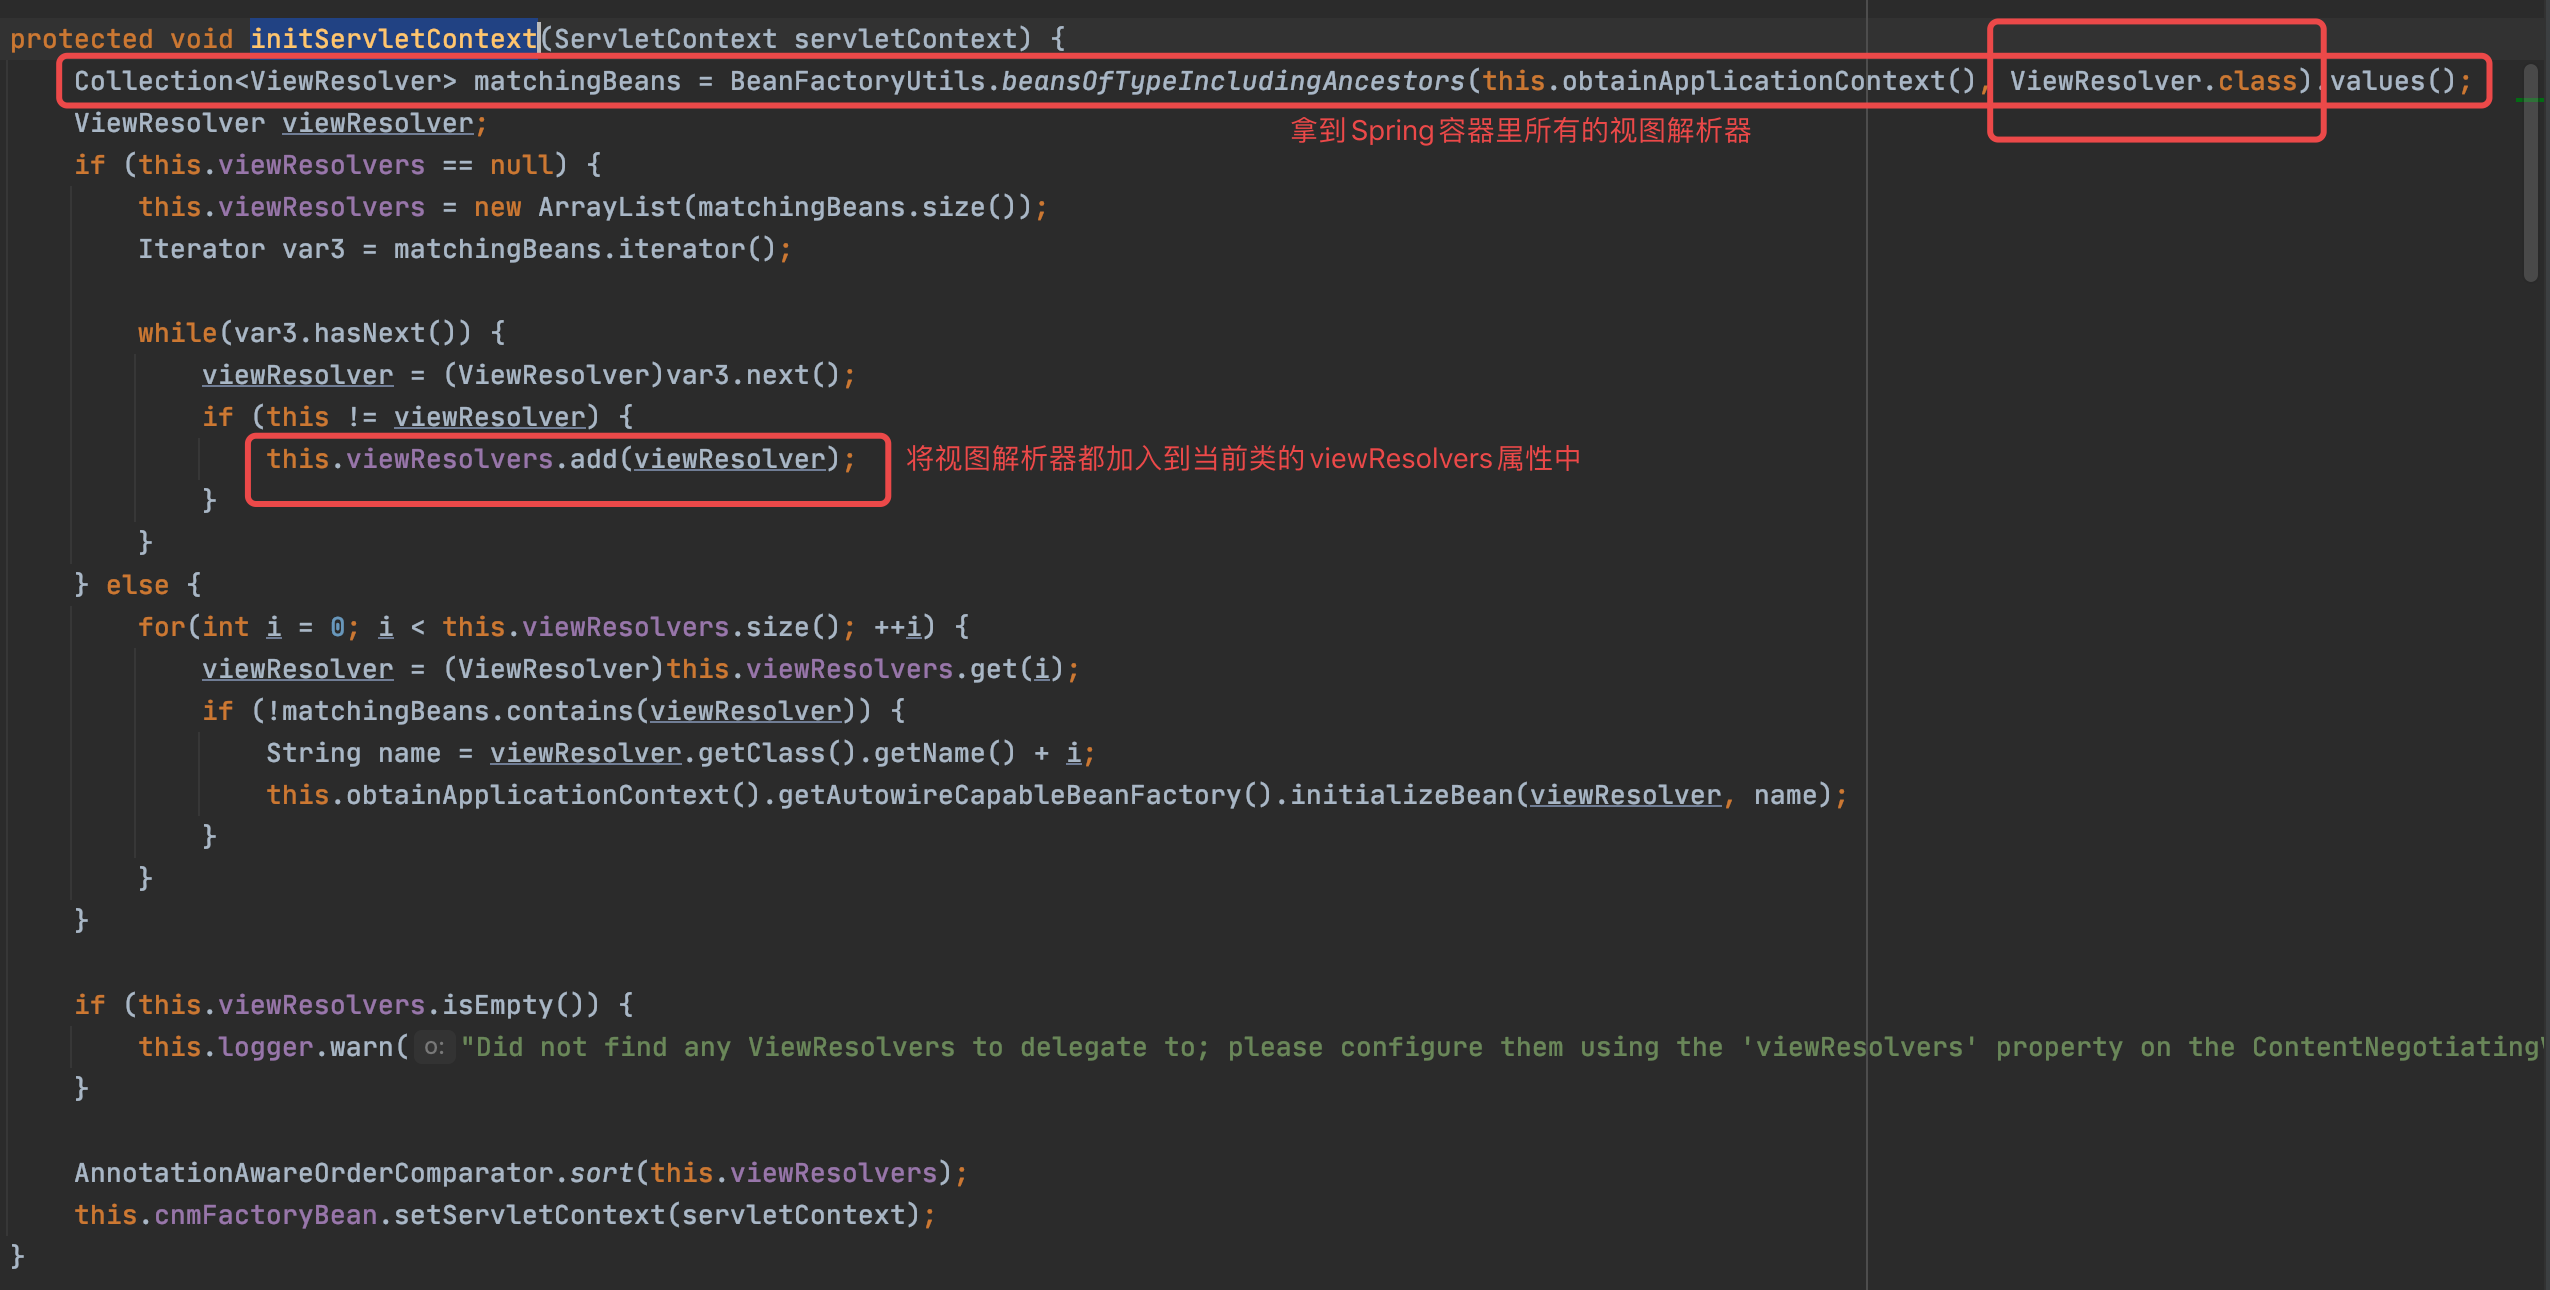The image size is (2550, 1290).
Task: Click the cnmFactoryBean field reference
Action: click(x=265, y=1215)
